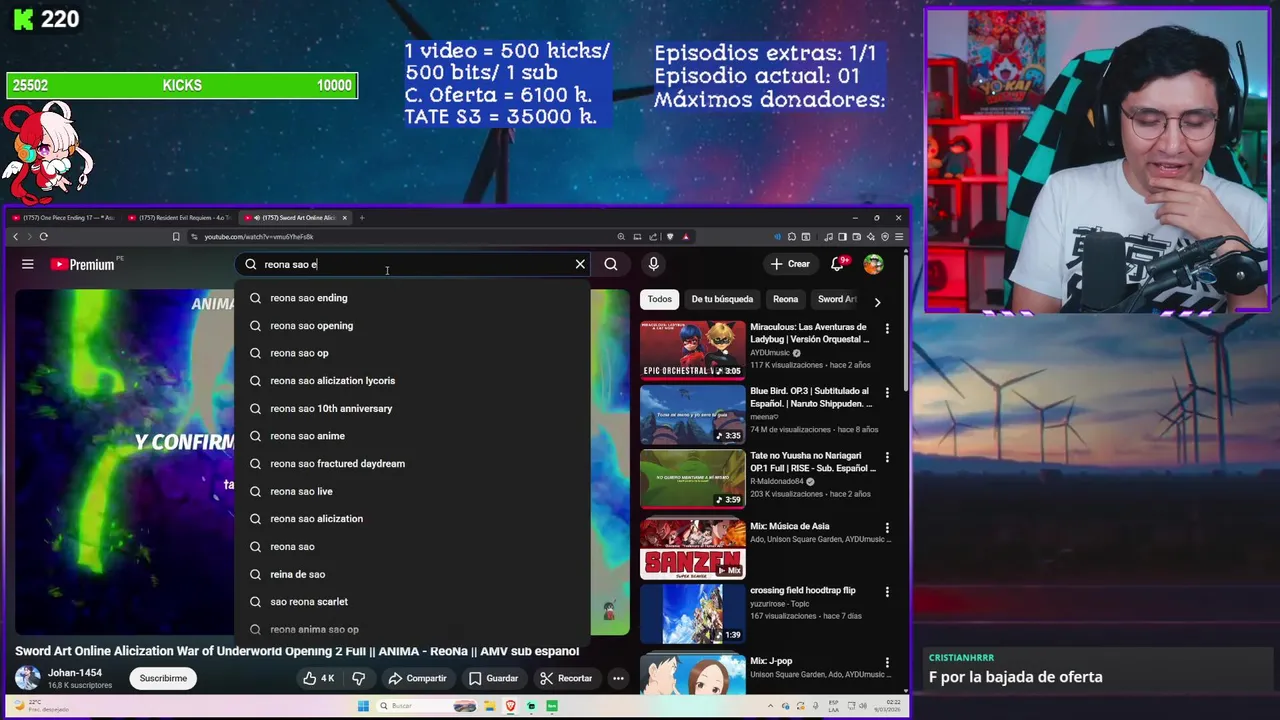This screenshot has width=1280, height=720.
Task: Go back in browser history
Action: pyautogui.click(x=15, y=237)
